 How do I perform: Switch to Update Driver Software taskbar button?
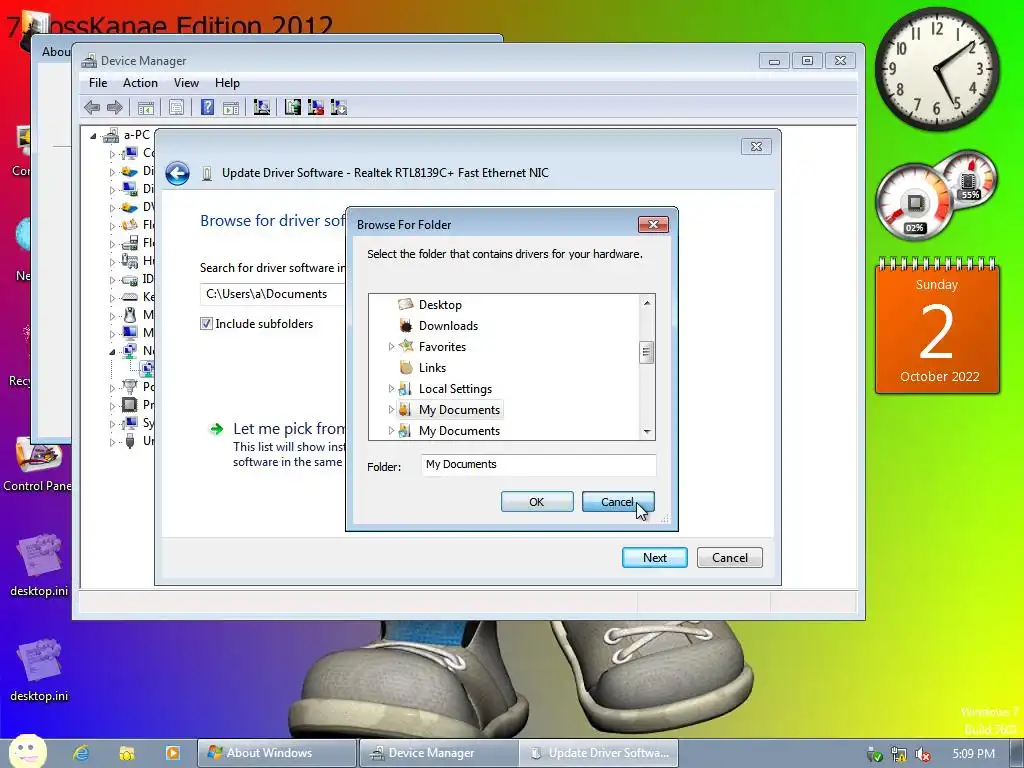[x=600, y=753]
